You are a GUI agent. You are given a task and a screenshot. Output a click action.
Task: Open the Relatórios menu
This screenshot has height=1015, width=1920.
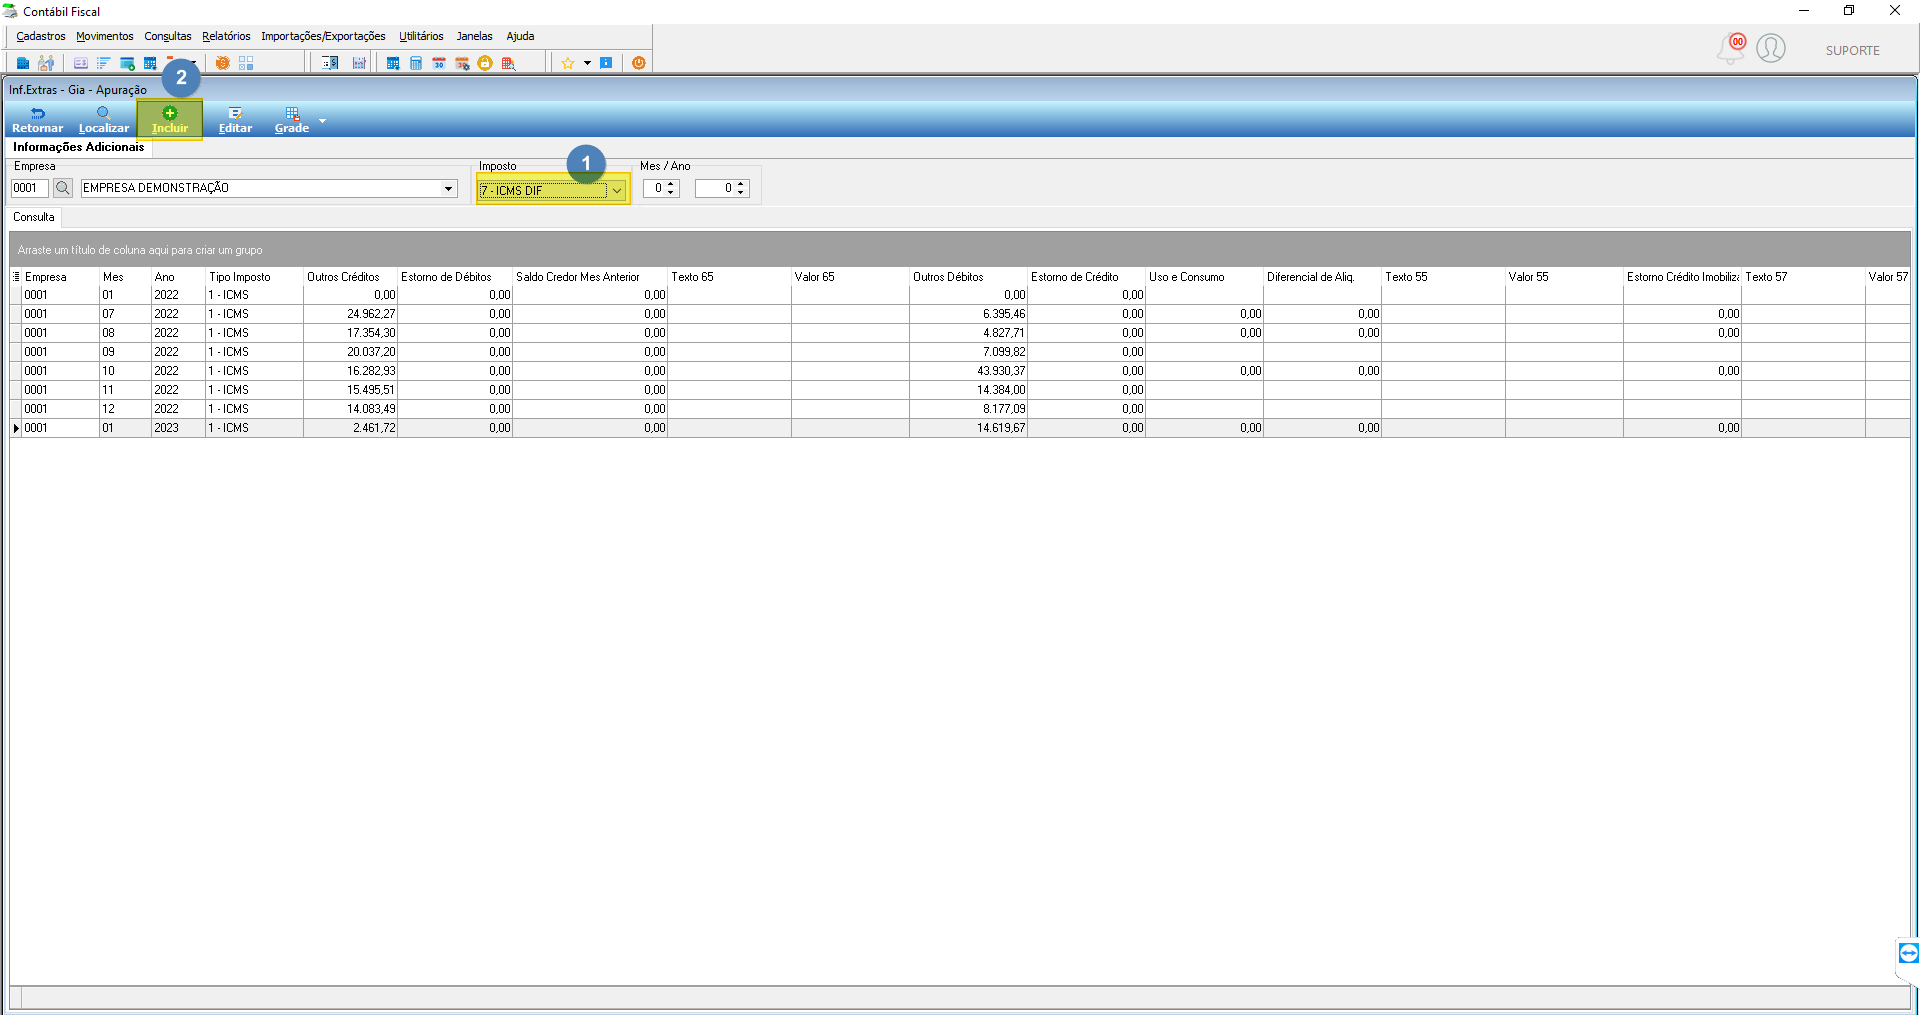(226, 36)
